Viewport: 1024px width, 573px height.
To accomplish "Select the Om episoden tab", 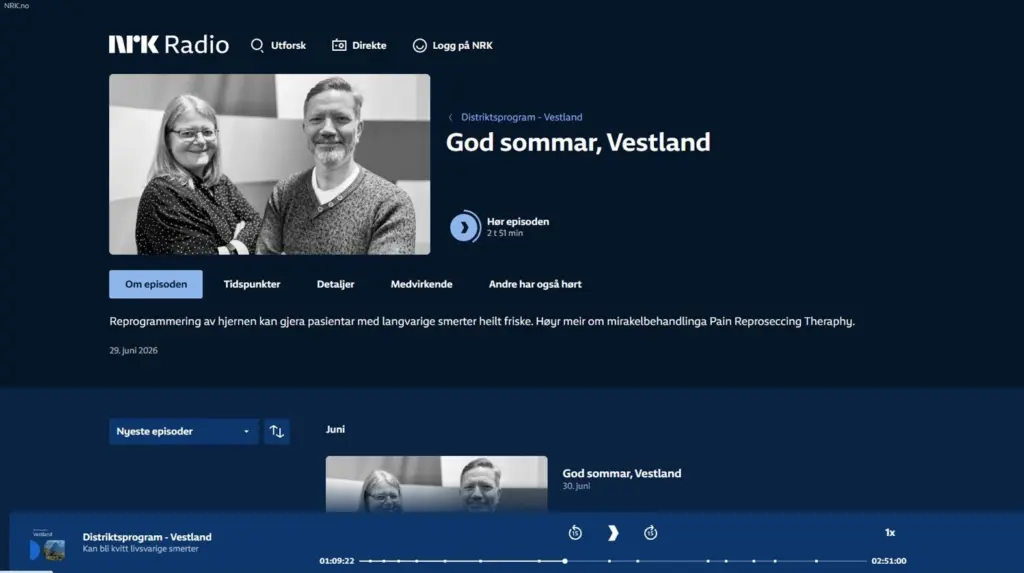I will 155,284.
